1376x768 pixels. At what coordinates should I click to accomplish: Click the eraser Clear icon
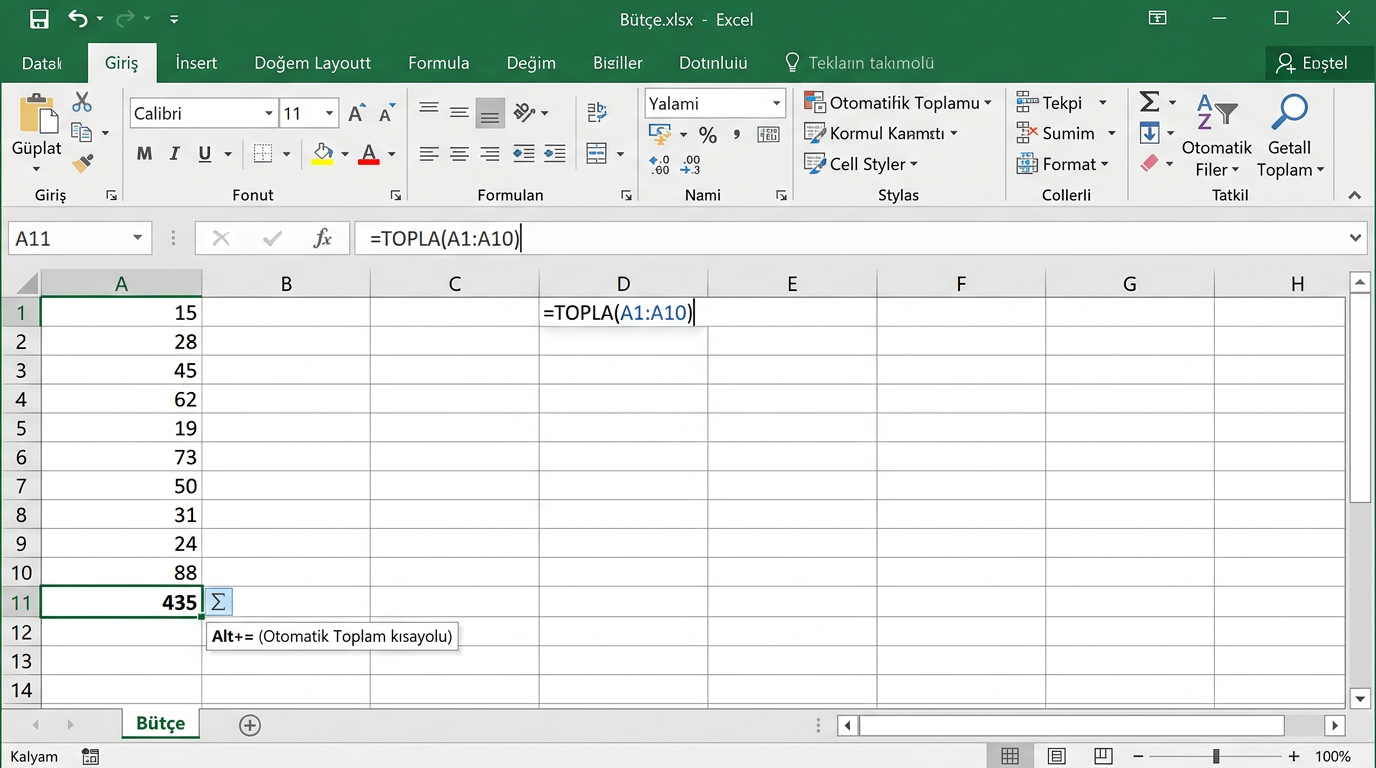[x=1150, y=163]
